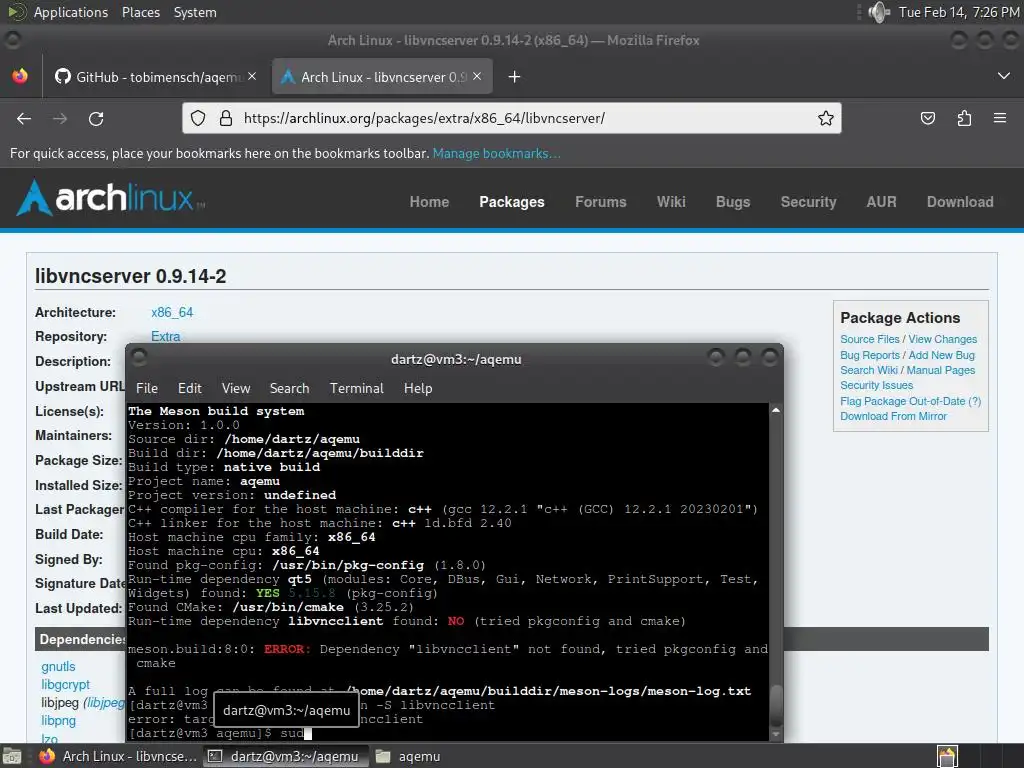Screen dimensions: 1024x768
Task: Click Download From Mirror link
Action: click(893, 416)
